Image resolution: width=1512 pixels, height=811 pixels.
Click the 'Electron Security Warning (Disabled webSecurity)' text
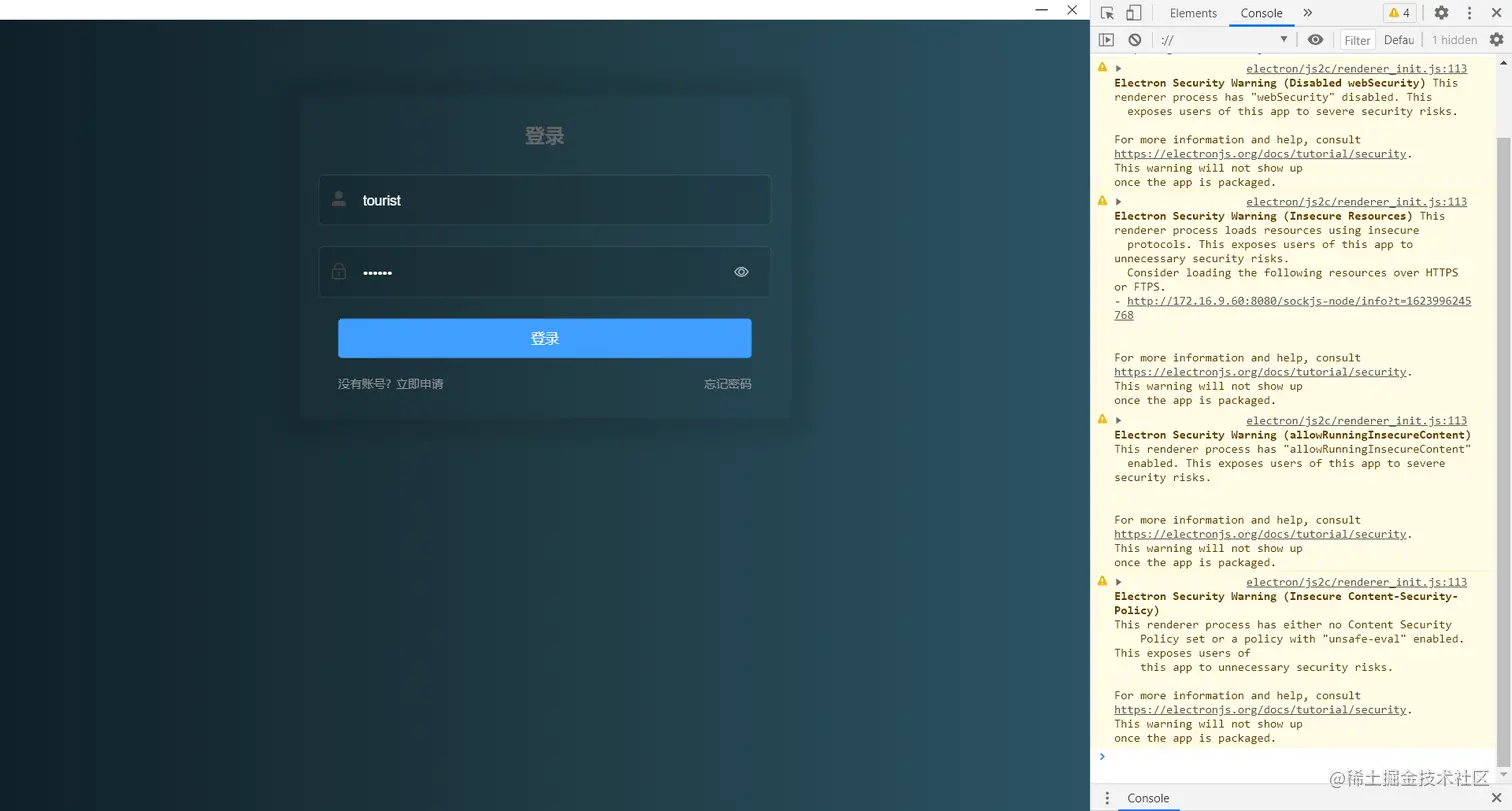(x=1270, y=83)
